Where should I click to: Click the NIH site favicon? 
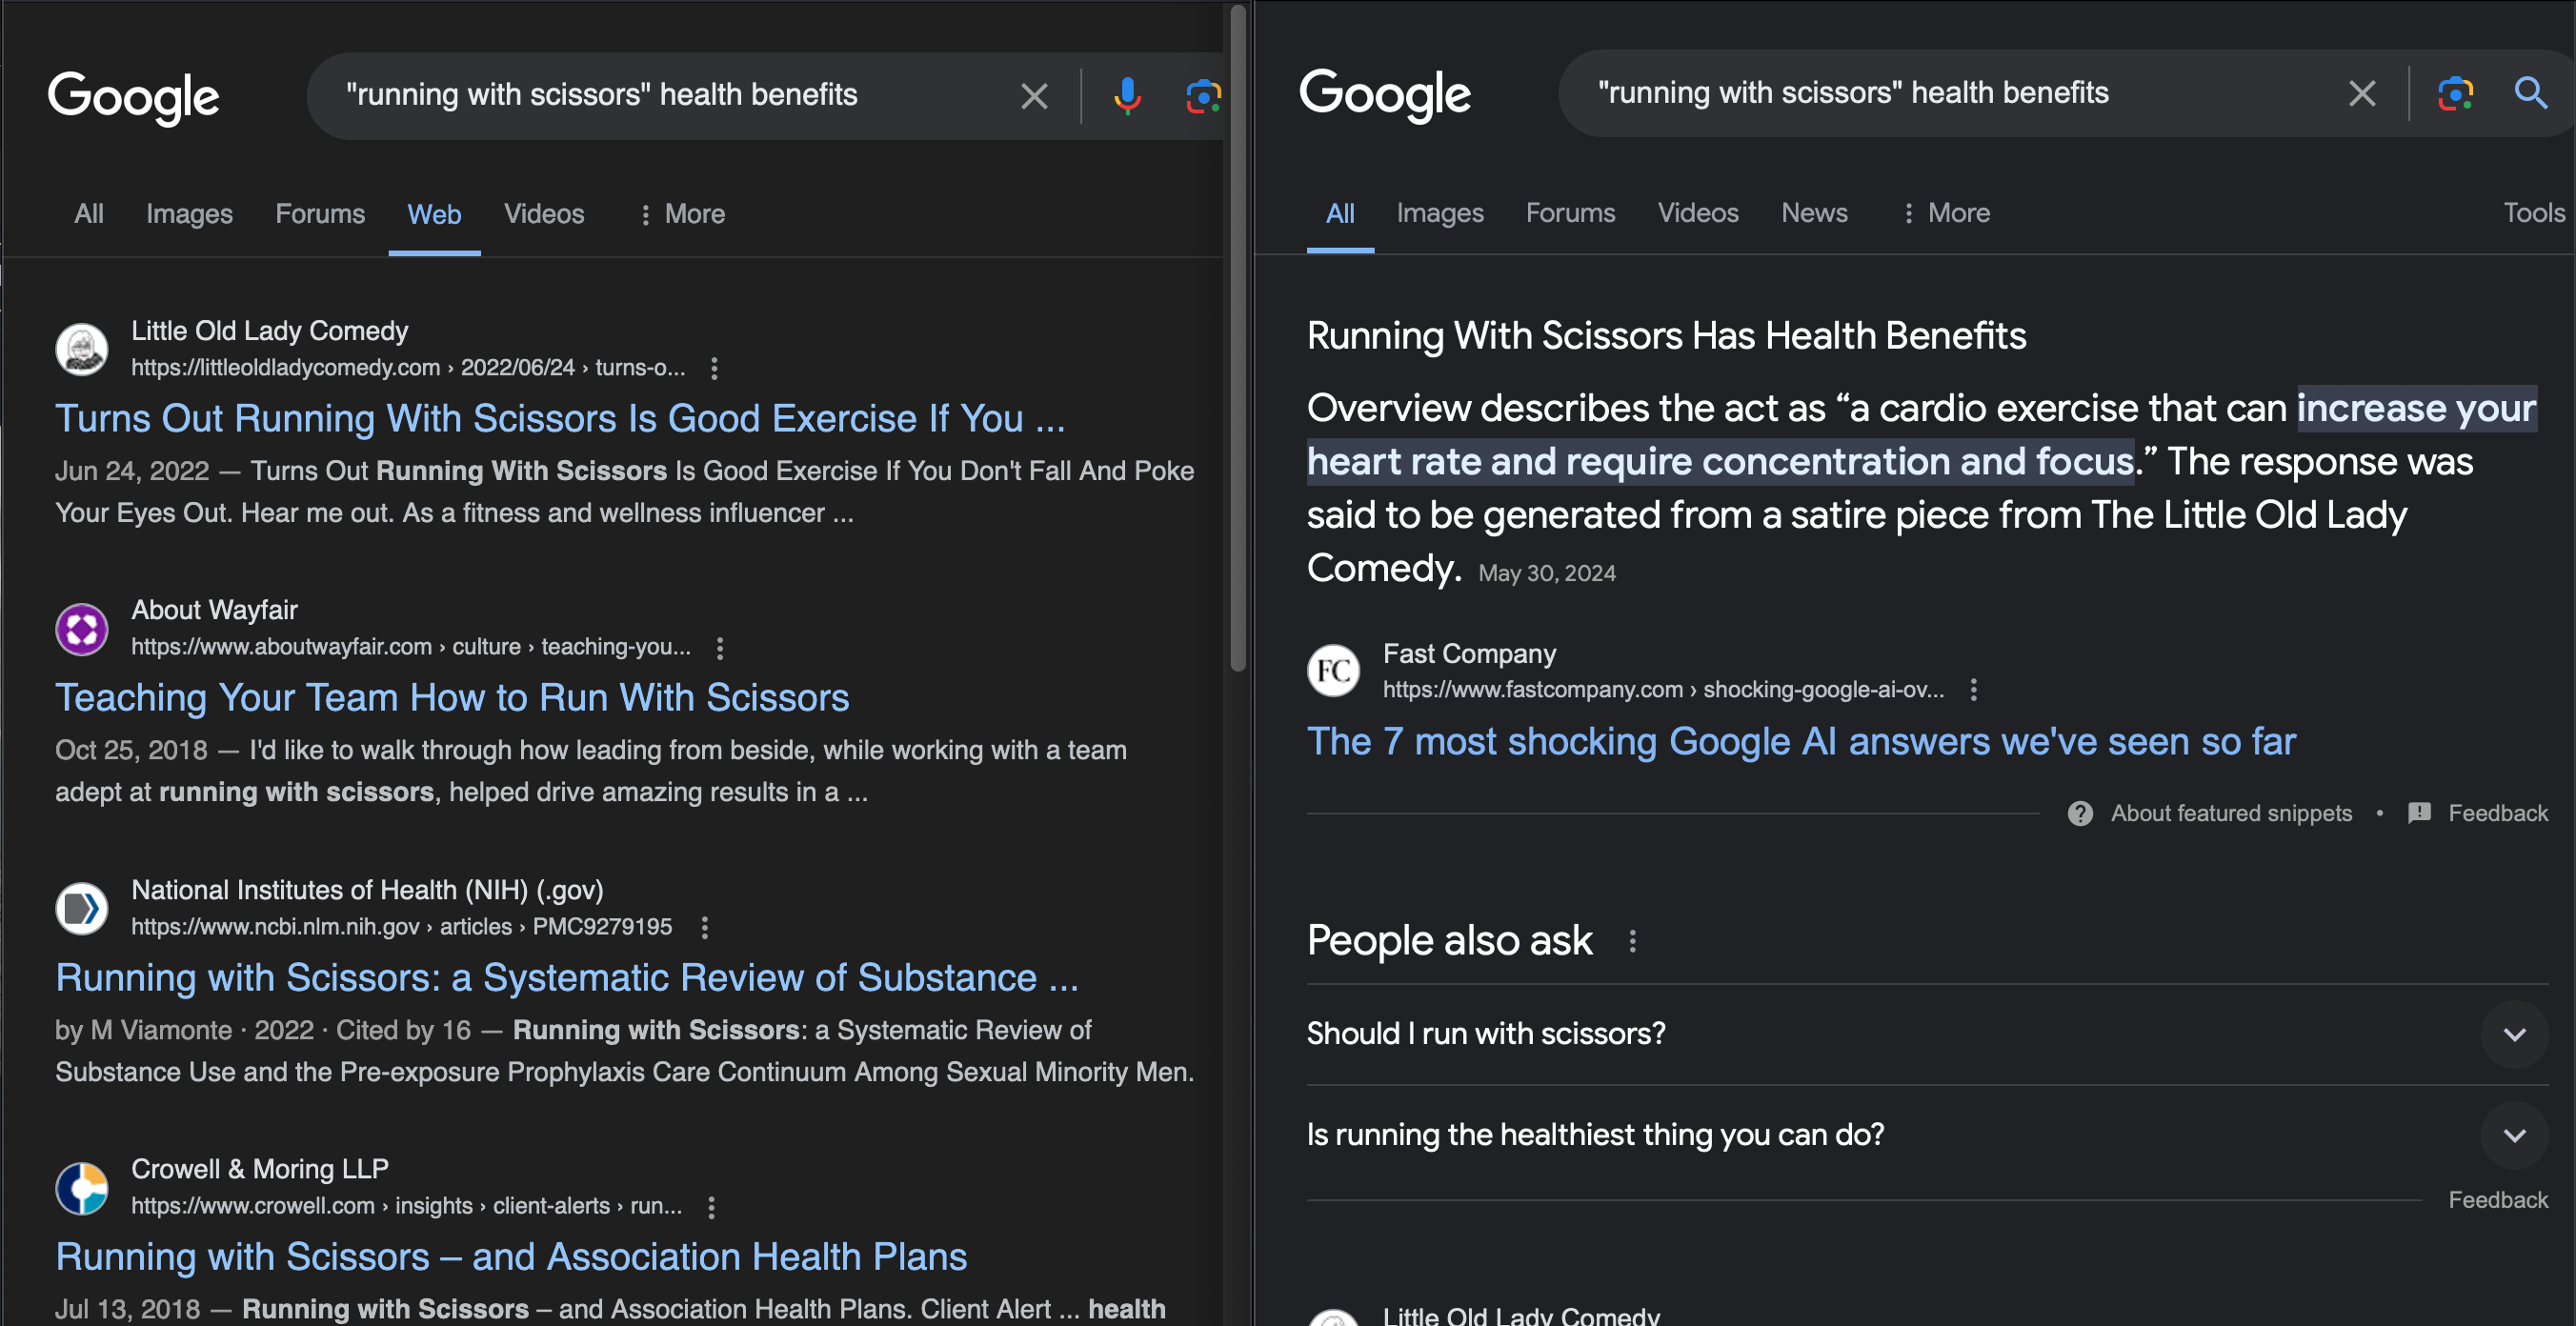[82, 908]
